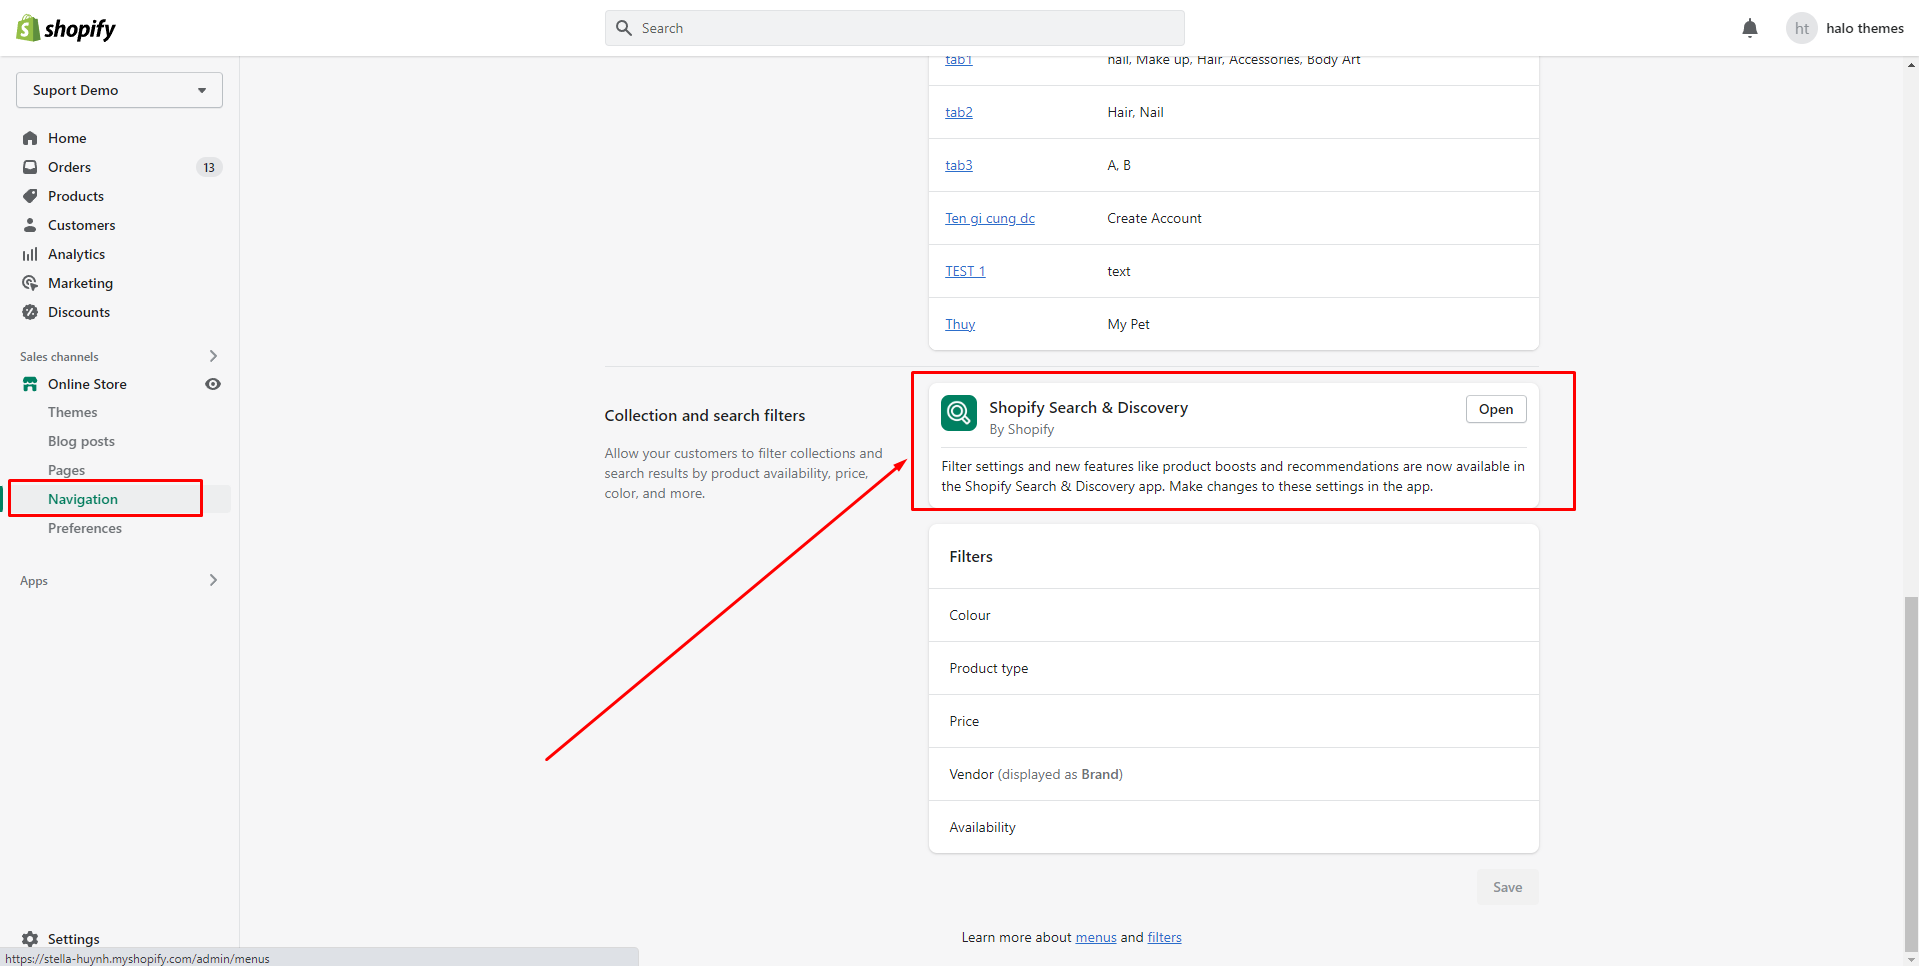Click the Orders icon in sidebar

[30, 167]
